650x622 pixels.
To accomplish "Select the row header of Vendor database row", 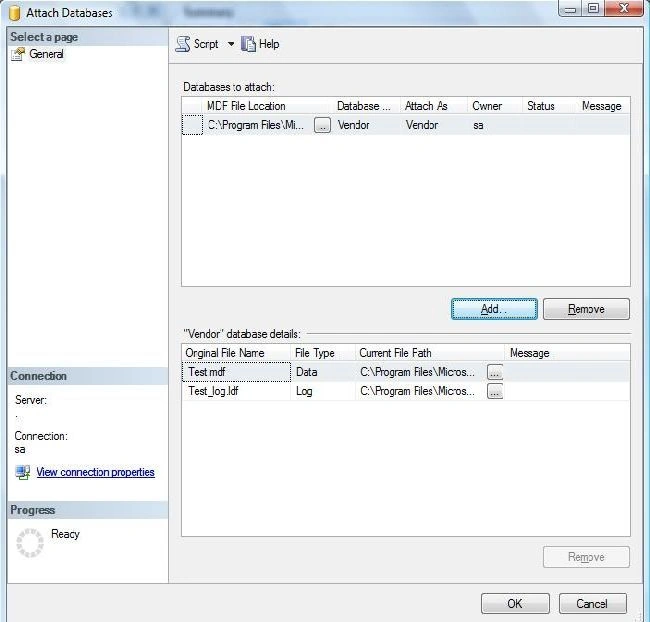I will [x=192, y=125].
